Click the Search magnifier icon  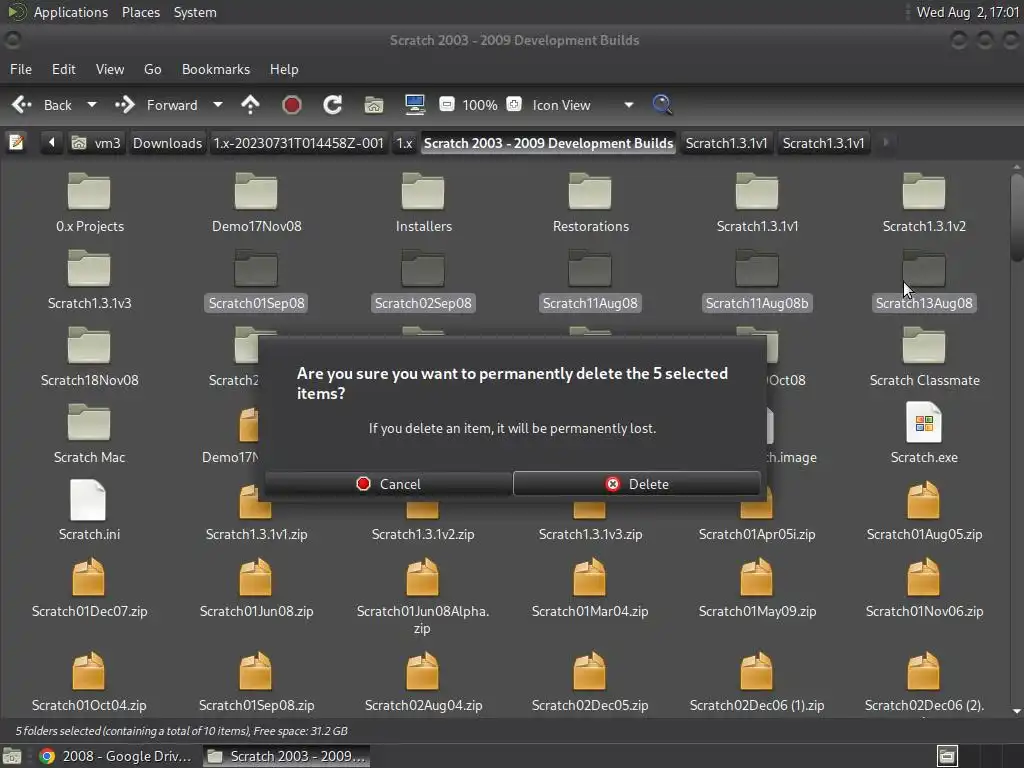coord(662,104)
